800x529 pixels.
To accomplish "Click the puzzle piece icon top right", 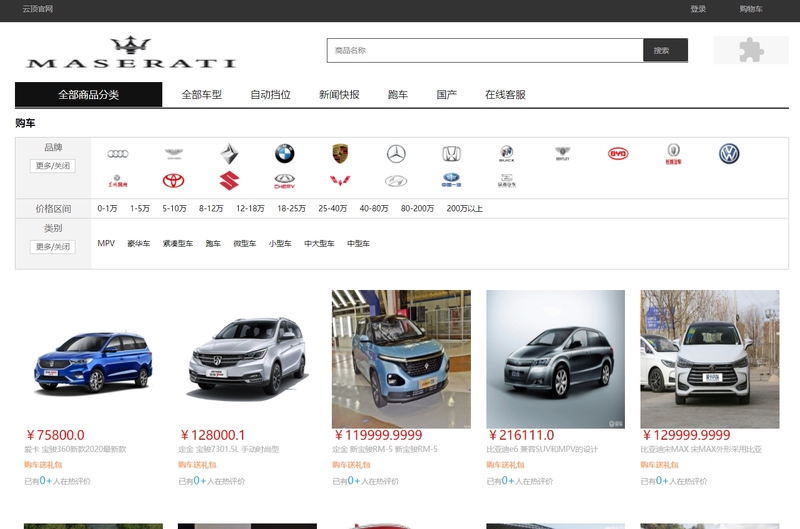I will tap(751, 50).
